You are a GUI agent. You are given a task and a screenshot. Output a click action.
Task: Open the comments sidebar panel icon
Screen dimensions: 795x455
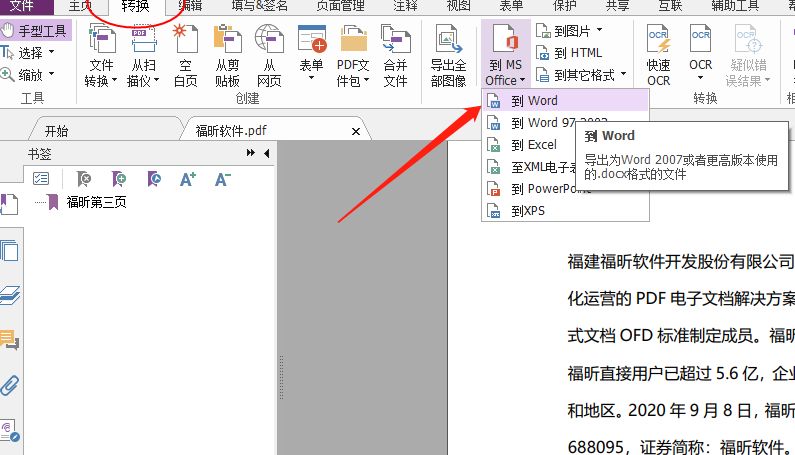tap(9, 339)
